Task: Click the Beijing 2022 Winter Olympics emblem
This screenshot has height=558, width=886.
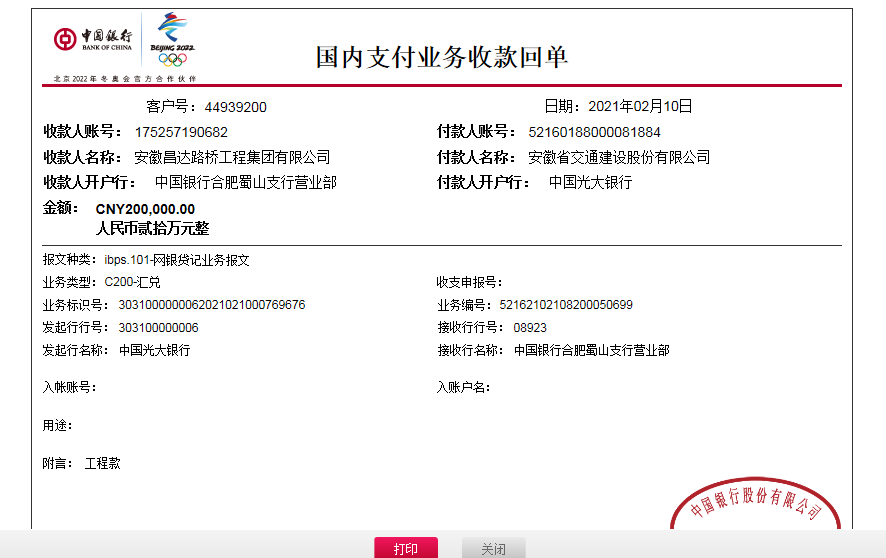Action: click(172, 29)
